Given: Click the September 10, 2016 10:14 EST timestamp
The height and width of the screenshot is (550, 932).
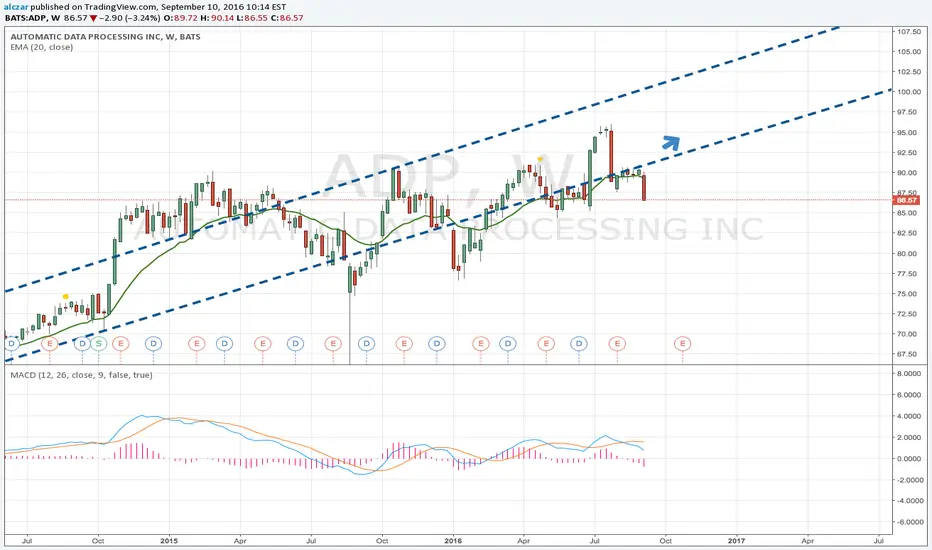Looking at the screenshot, I should click(223, 7).
